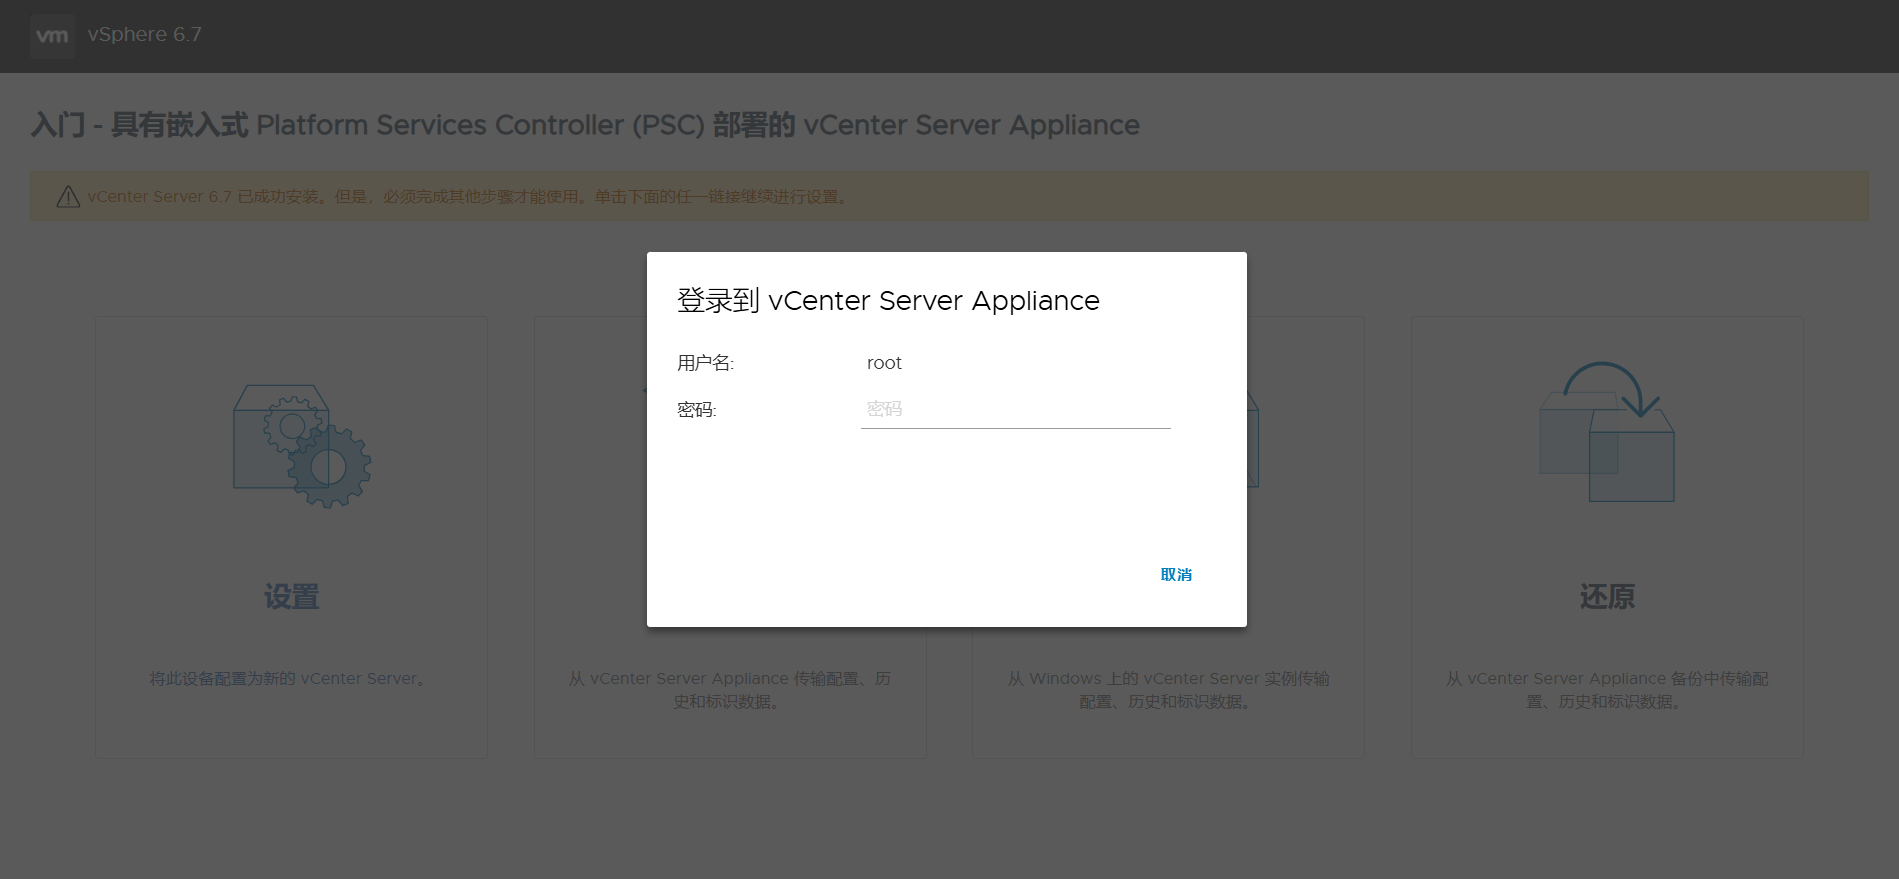1899x879 pixels.
Task: Click the 设置 gears box icon
Action: [302, 446]
